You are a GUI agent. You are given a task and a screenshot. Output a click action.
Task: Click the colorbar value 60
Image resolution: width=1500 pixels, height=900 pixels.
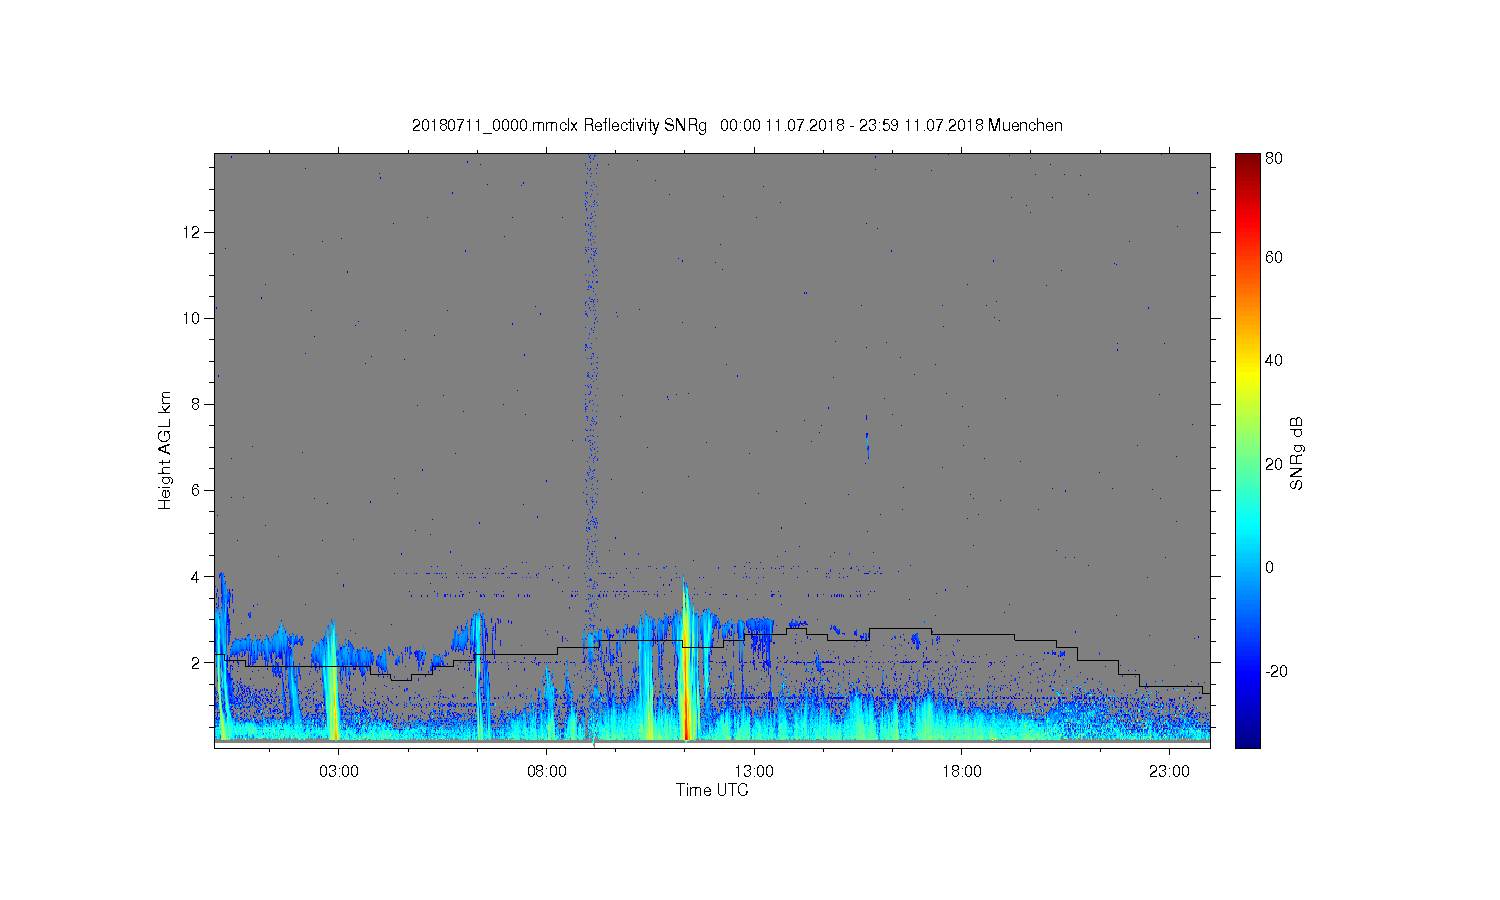pyautogui.click(x=1274, y=257)
